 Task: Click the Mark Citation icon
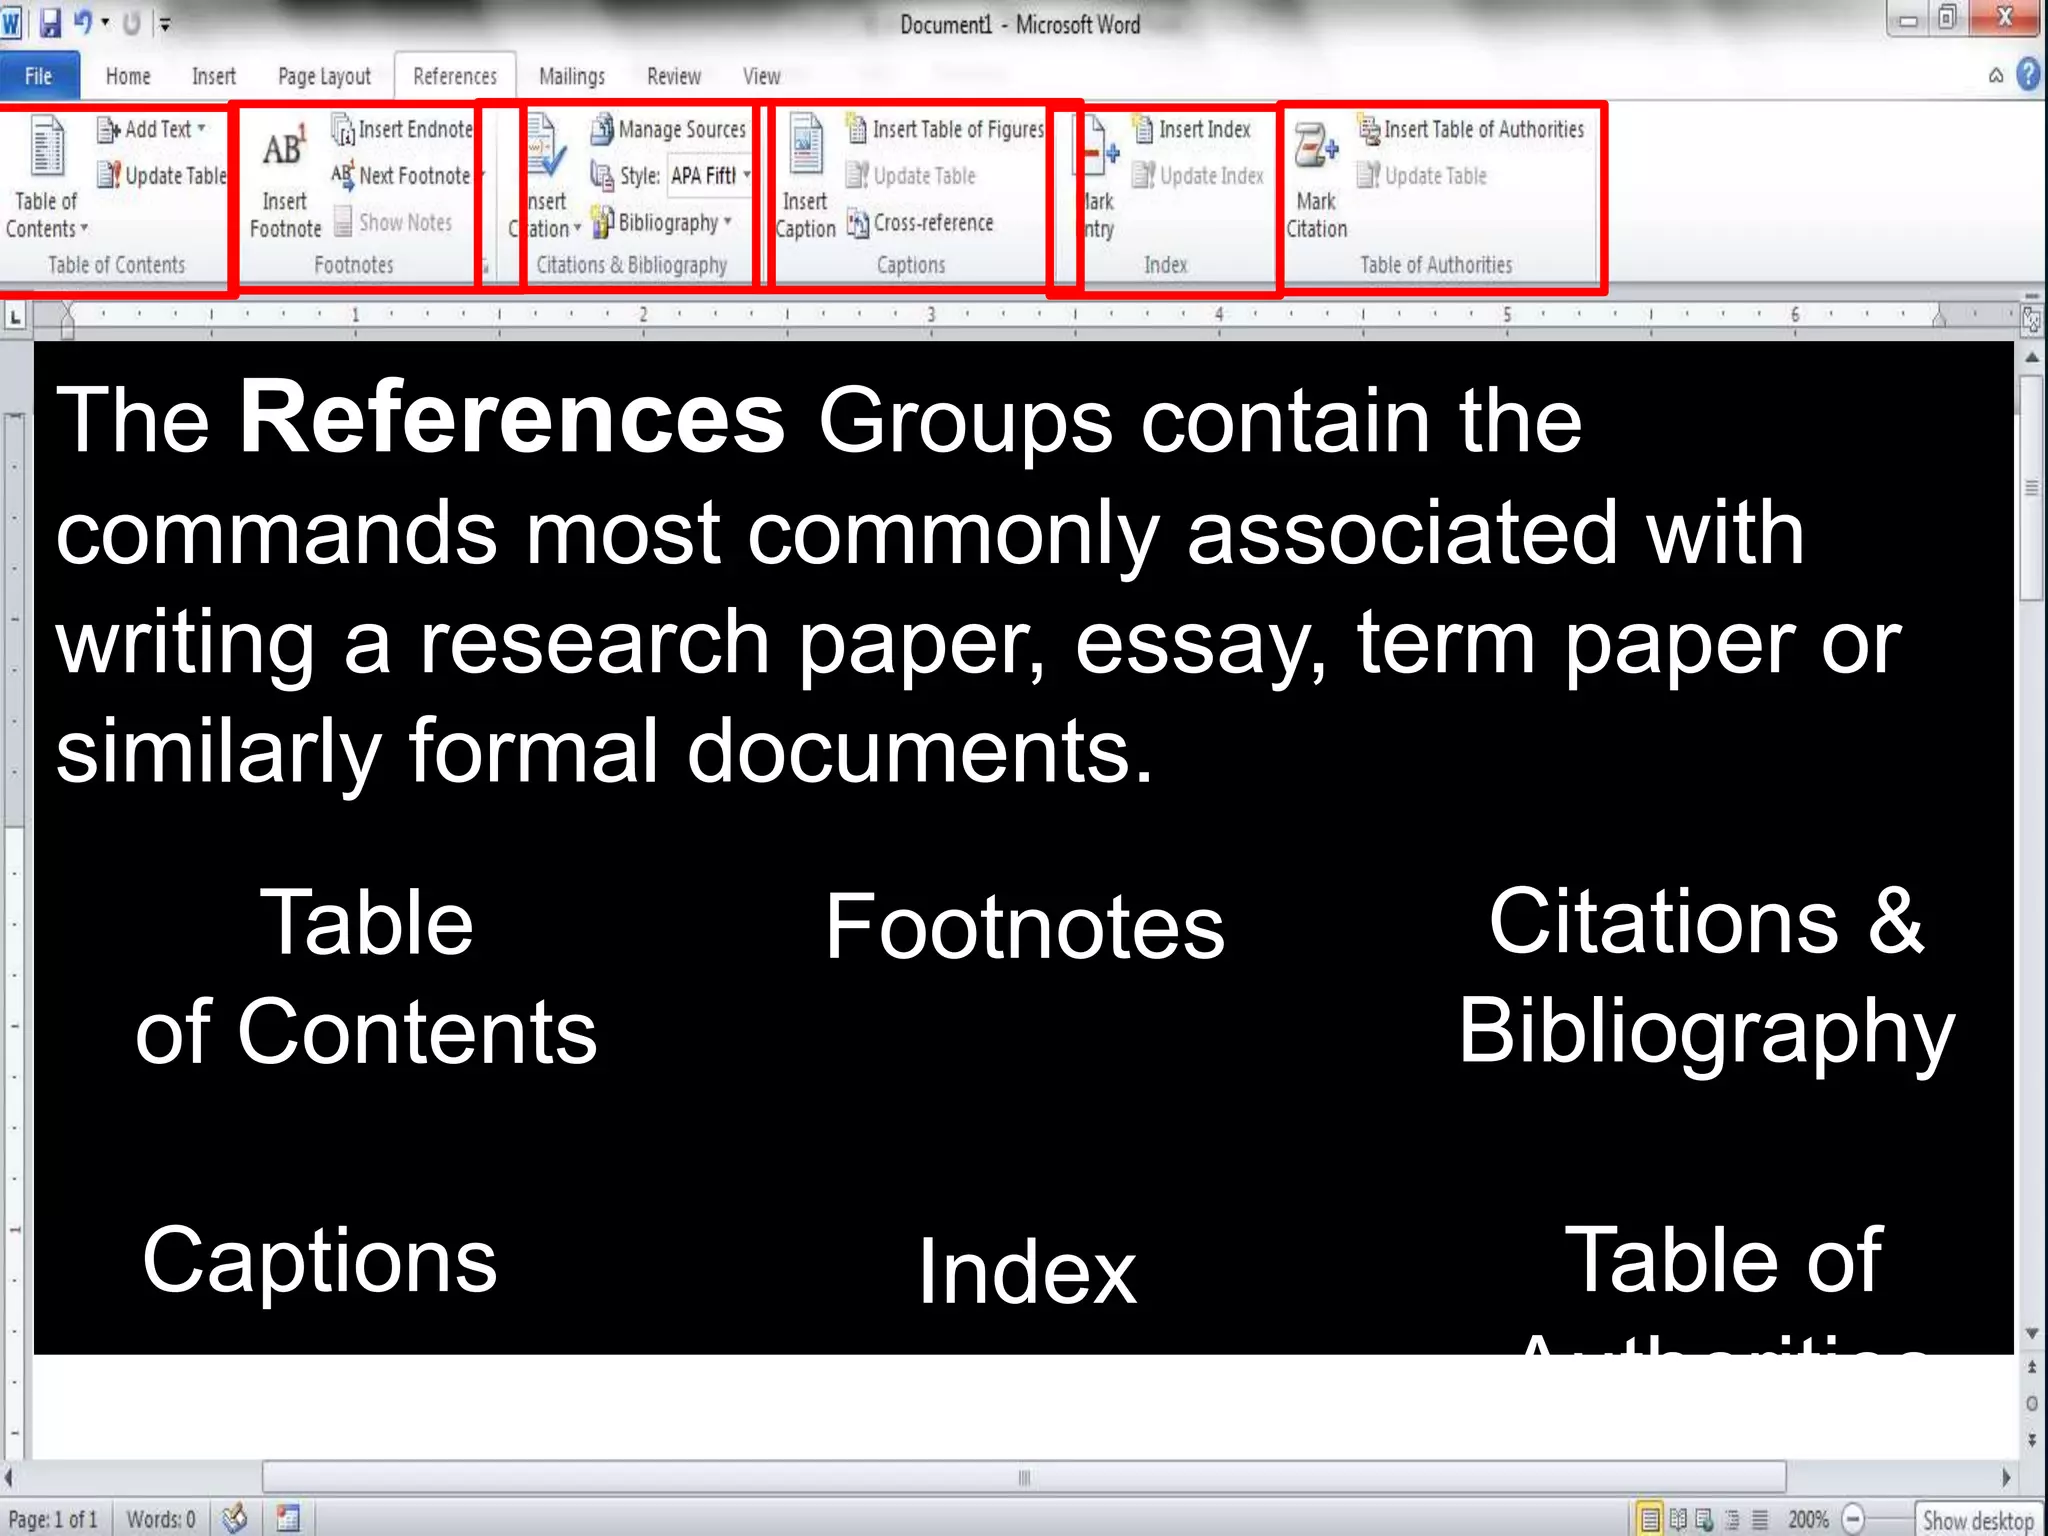1316,146
